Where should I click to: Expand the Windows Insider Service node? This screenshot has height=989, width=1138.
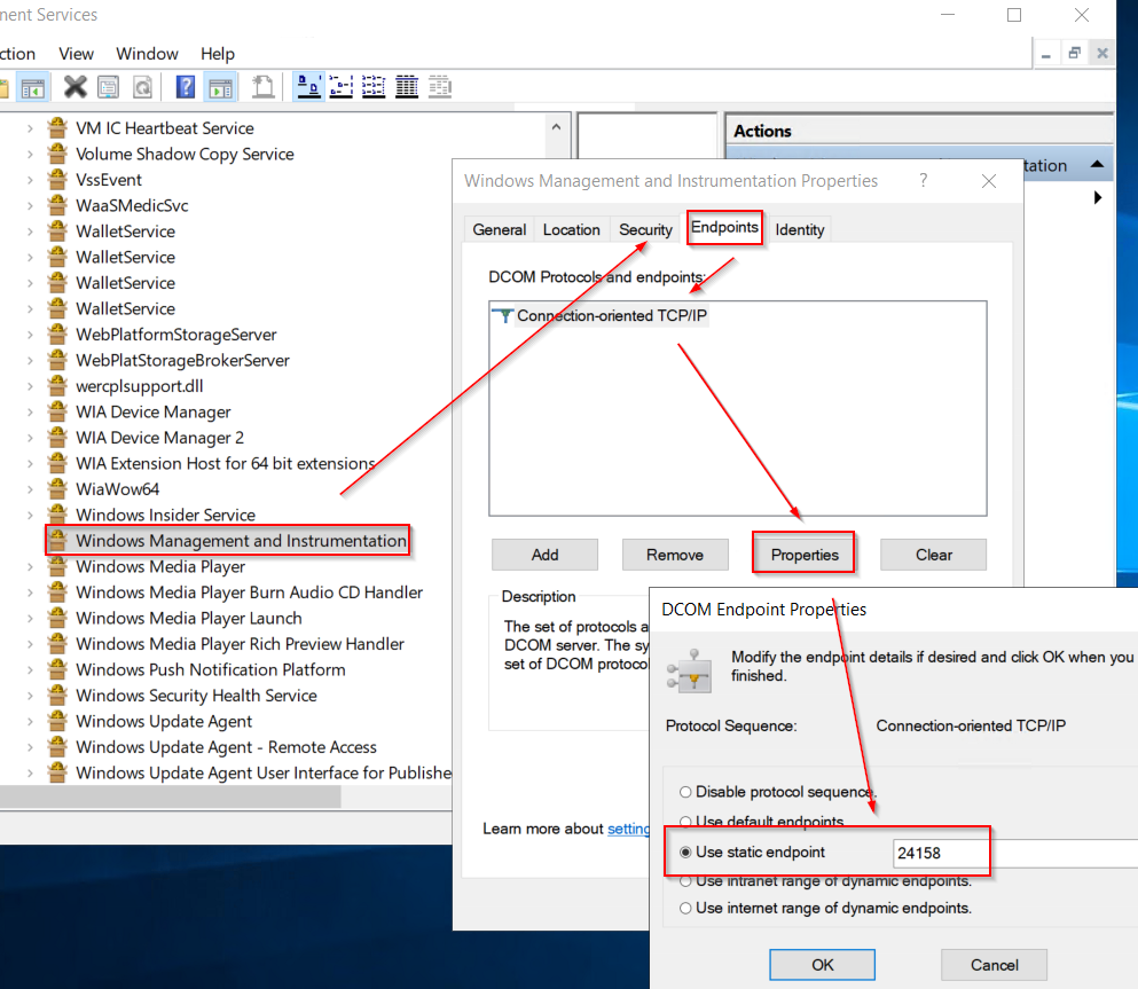click(30, 514)
